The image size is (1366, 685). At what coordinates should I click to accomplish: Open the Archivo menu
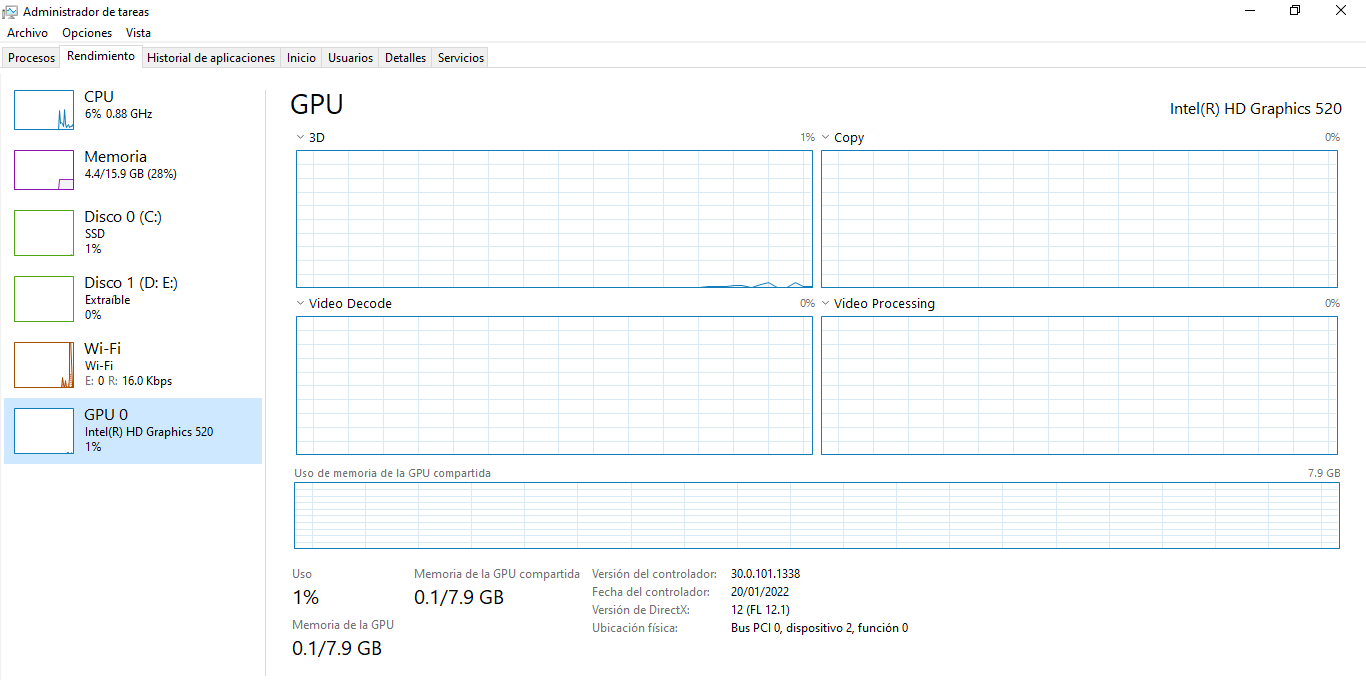click(x=27, y=33)
